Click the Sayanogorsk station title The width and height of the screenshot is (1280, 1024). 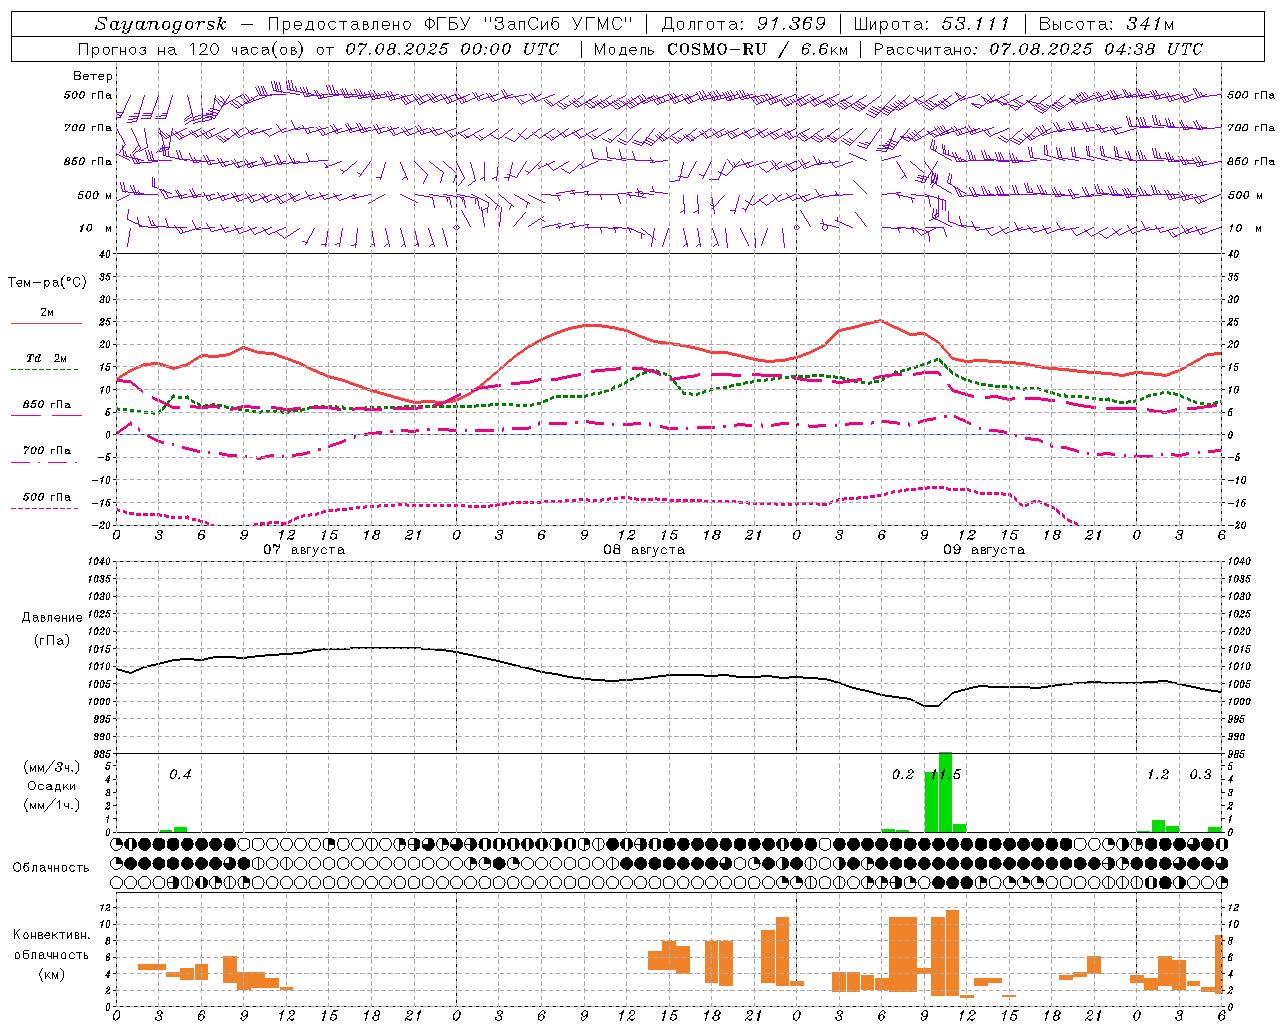tap(160, 24)
